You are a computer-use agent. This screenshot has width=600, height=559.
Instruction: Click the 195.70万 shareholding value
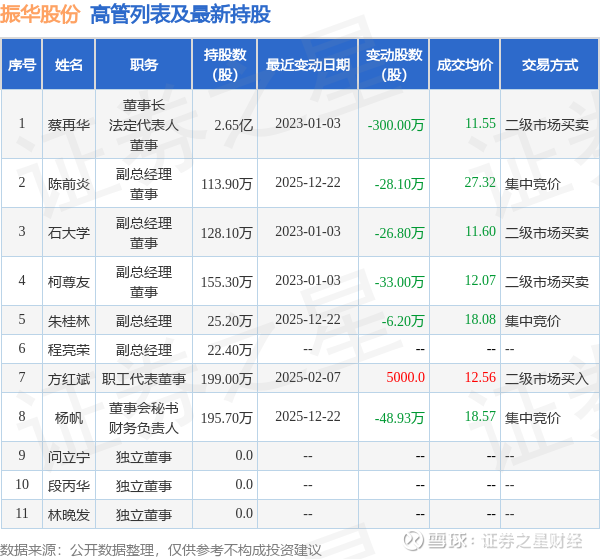tap(227, 417)
